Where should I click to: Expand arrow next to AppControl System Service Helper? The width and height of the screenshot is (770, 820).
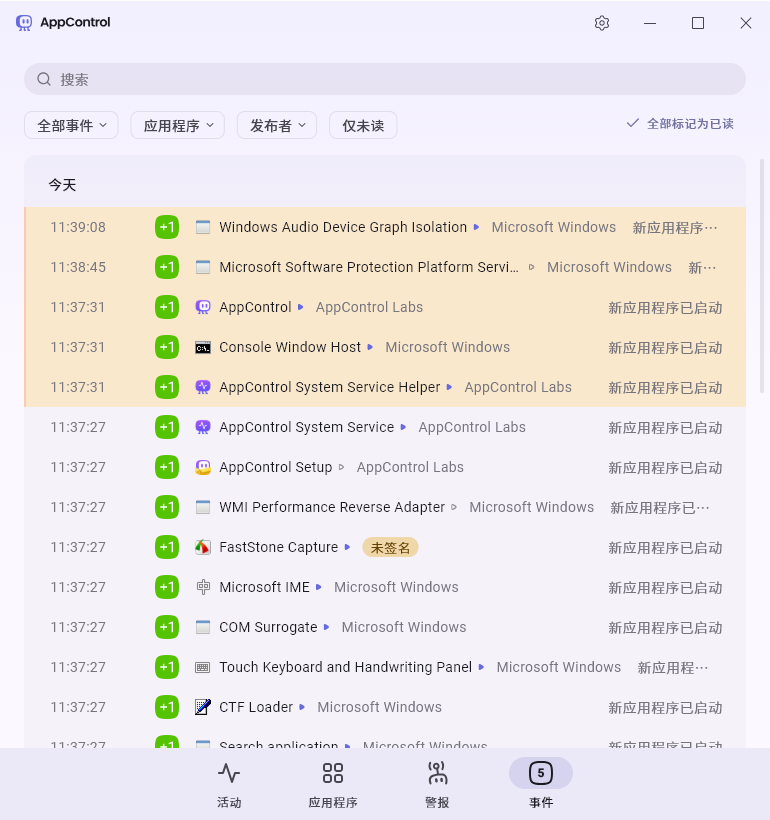[449, 387]
